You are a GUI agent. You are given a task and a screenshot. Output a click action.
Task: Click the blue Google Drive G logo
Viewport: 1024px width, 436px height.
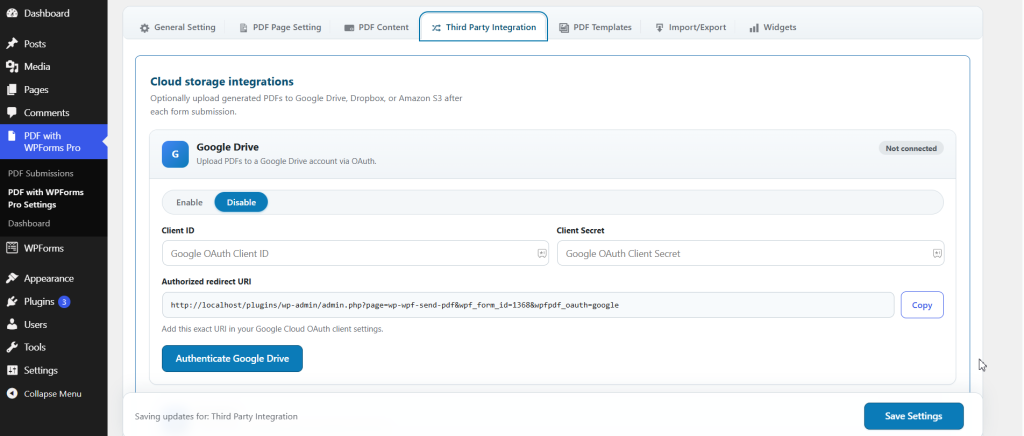click(x=175, y=155)
